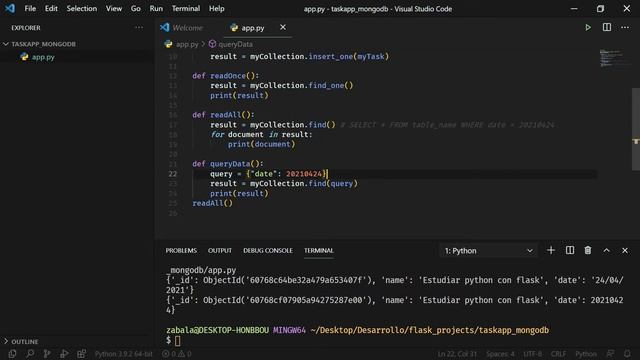
Task: Click the value 20210424 in query line
Action: tap(304, 174)
